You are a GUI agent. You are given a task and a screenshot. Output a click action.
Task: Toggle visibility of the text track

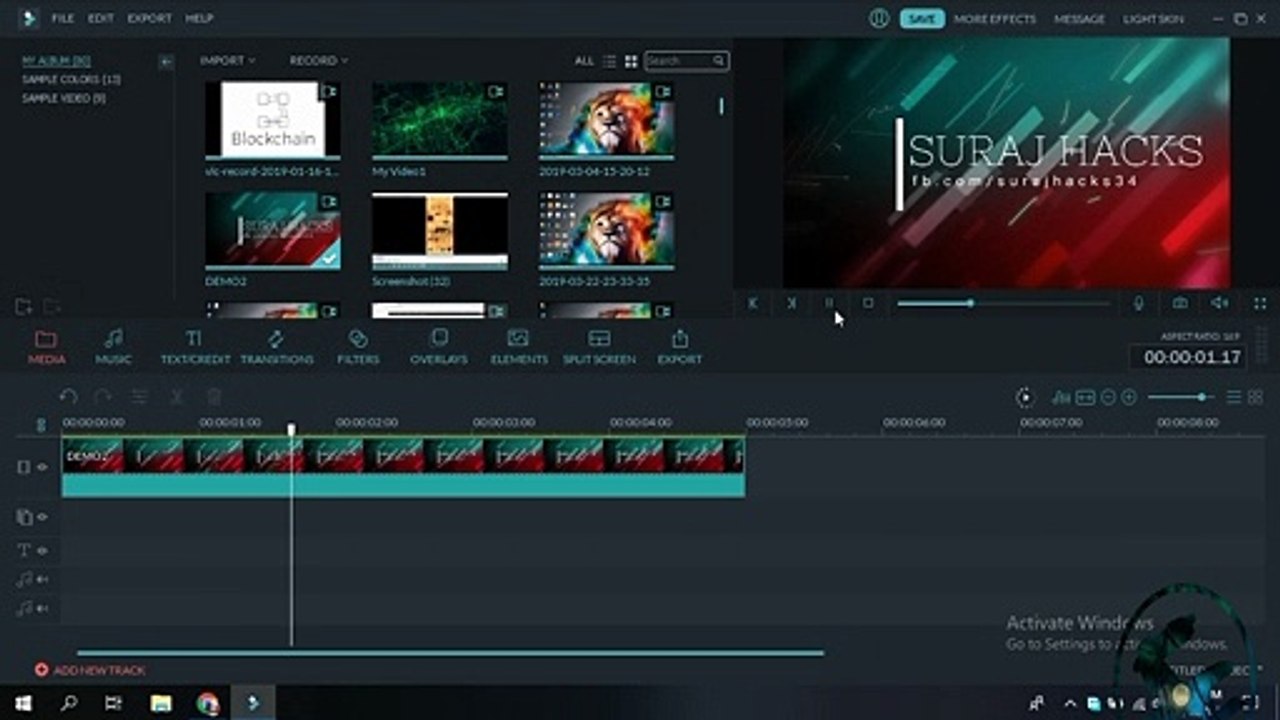(42, 550)
